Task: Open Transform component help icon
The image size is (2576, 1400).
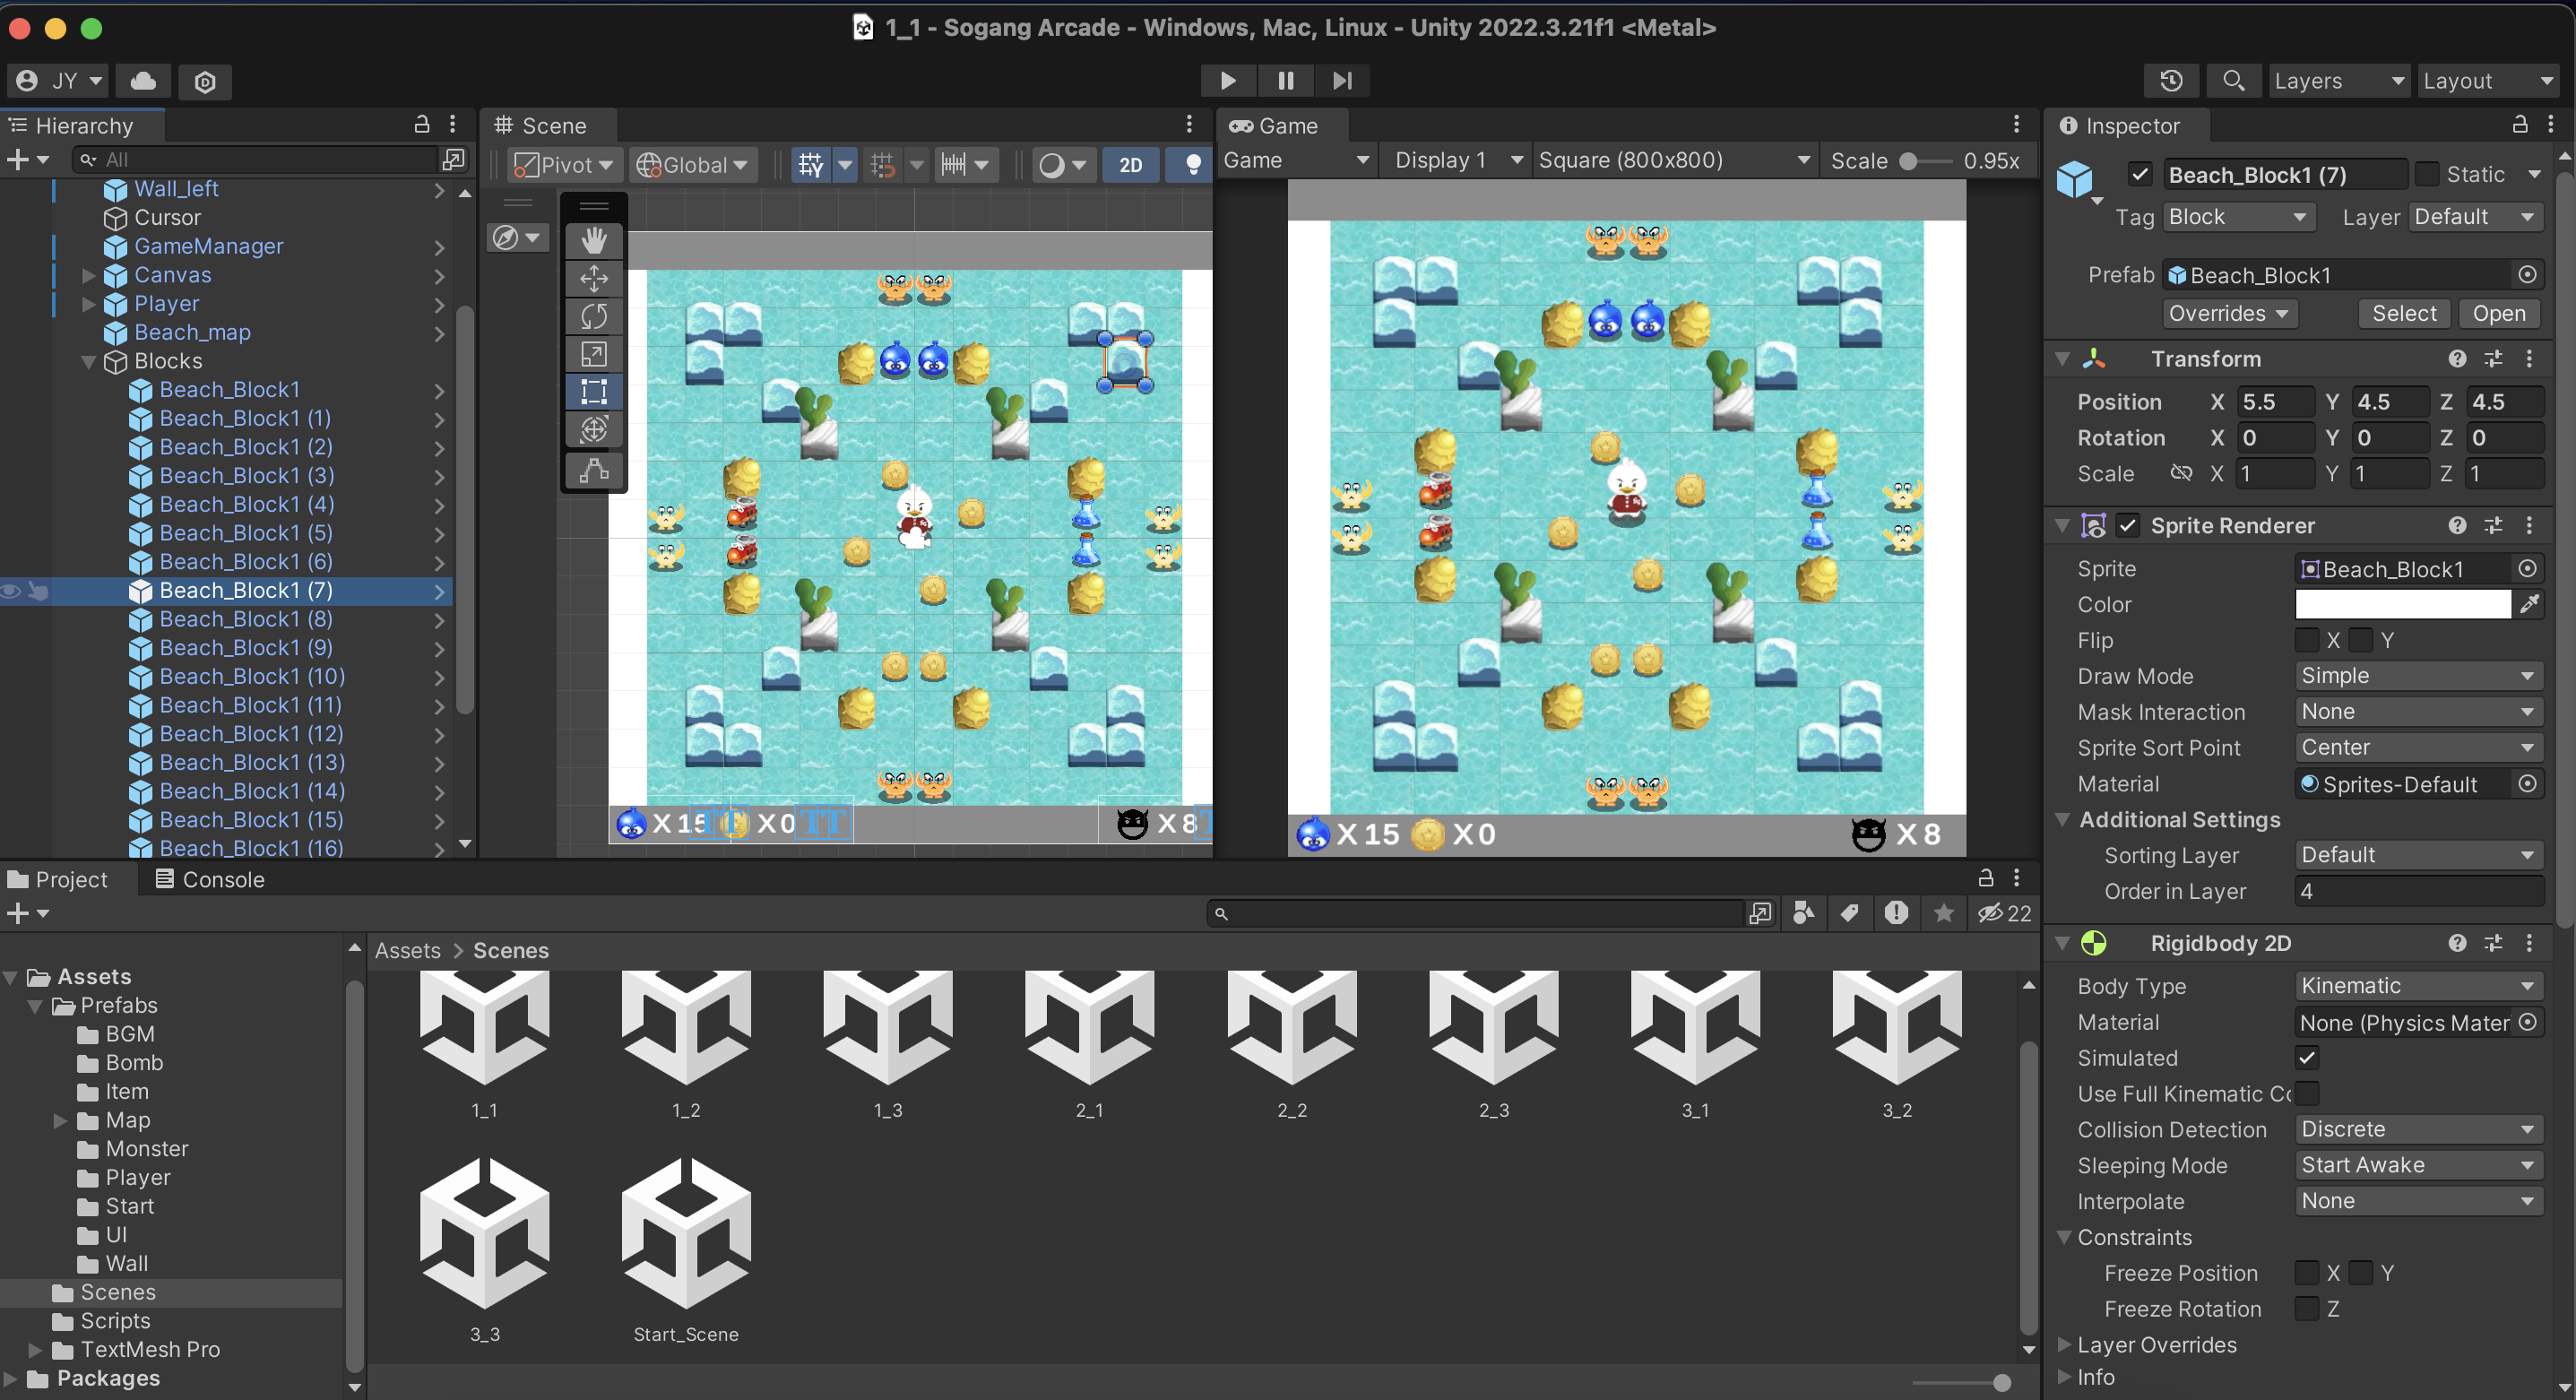Action: point(2457,359)
